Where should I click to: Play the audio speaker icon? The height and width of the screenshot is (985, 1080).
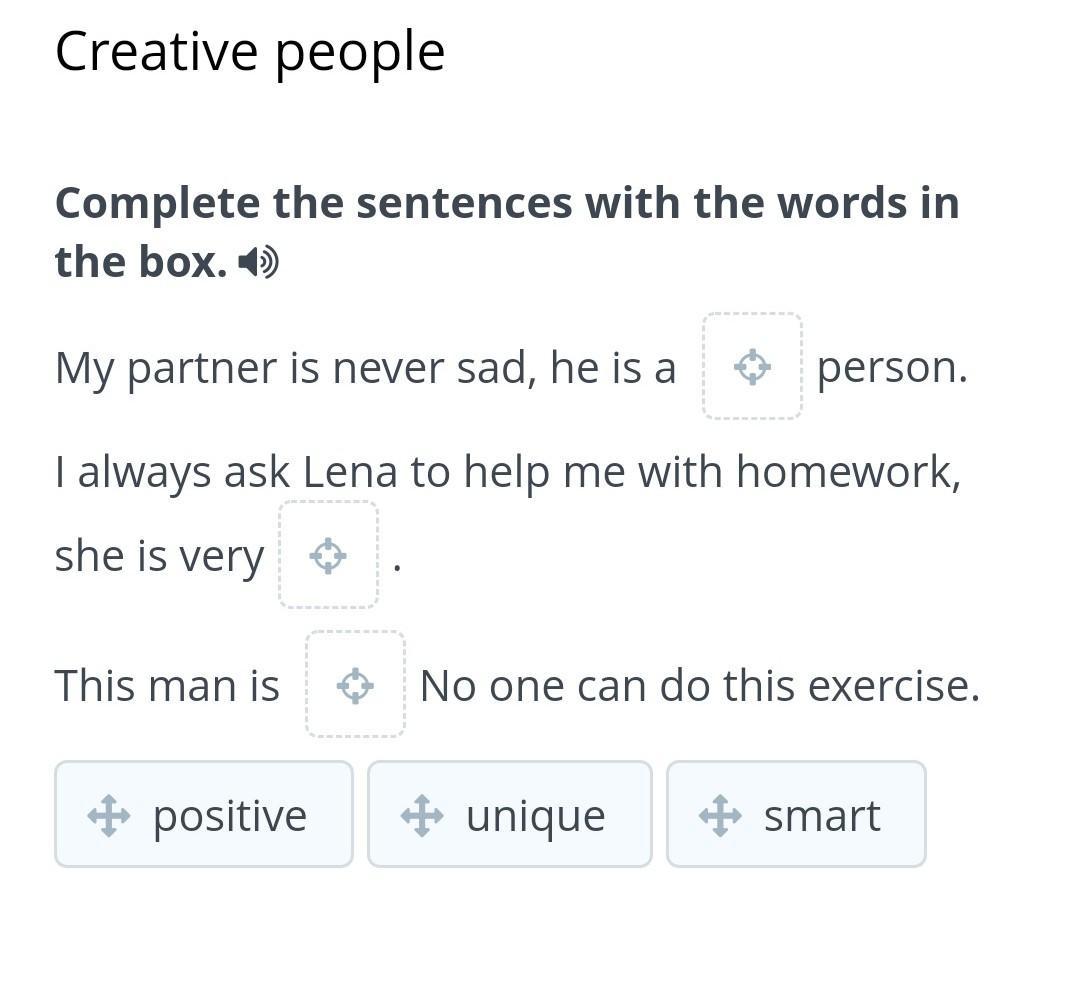tap(259, 263)
